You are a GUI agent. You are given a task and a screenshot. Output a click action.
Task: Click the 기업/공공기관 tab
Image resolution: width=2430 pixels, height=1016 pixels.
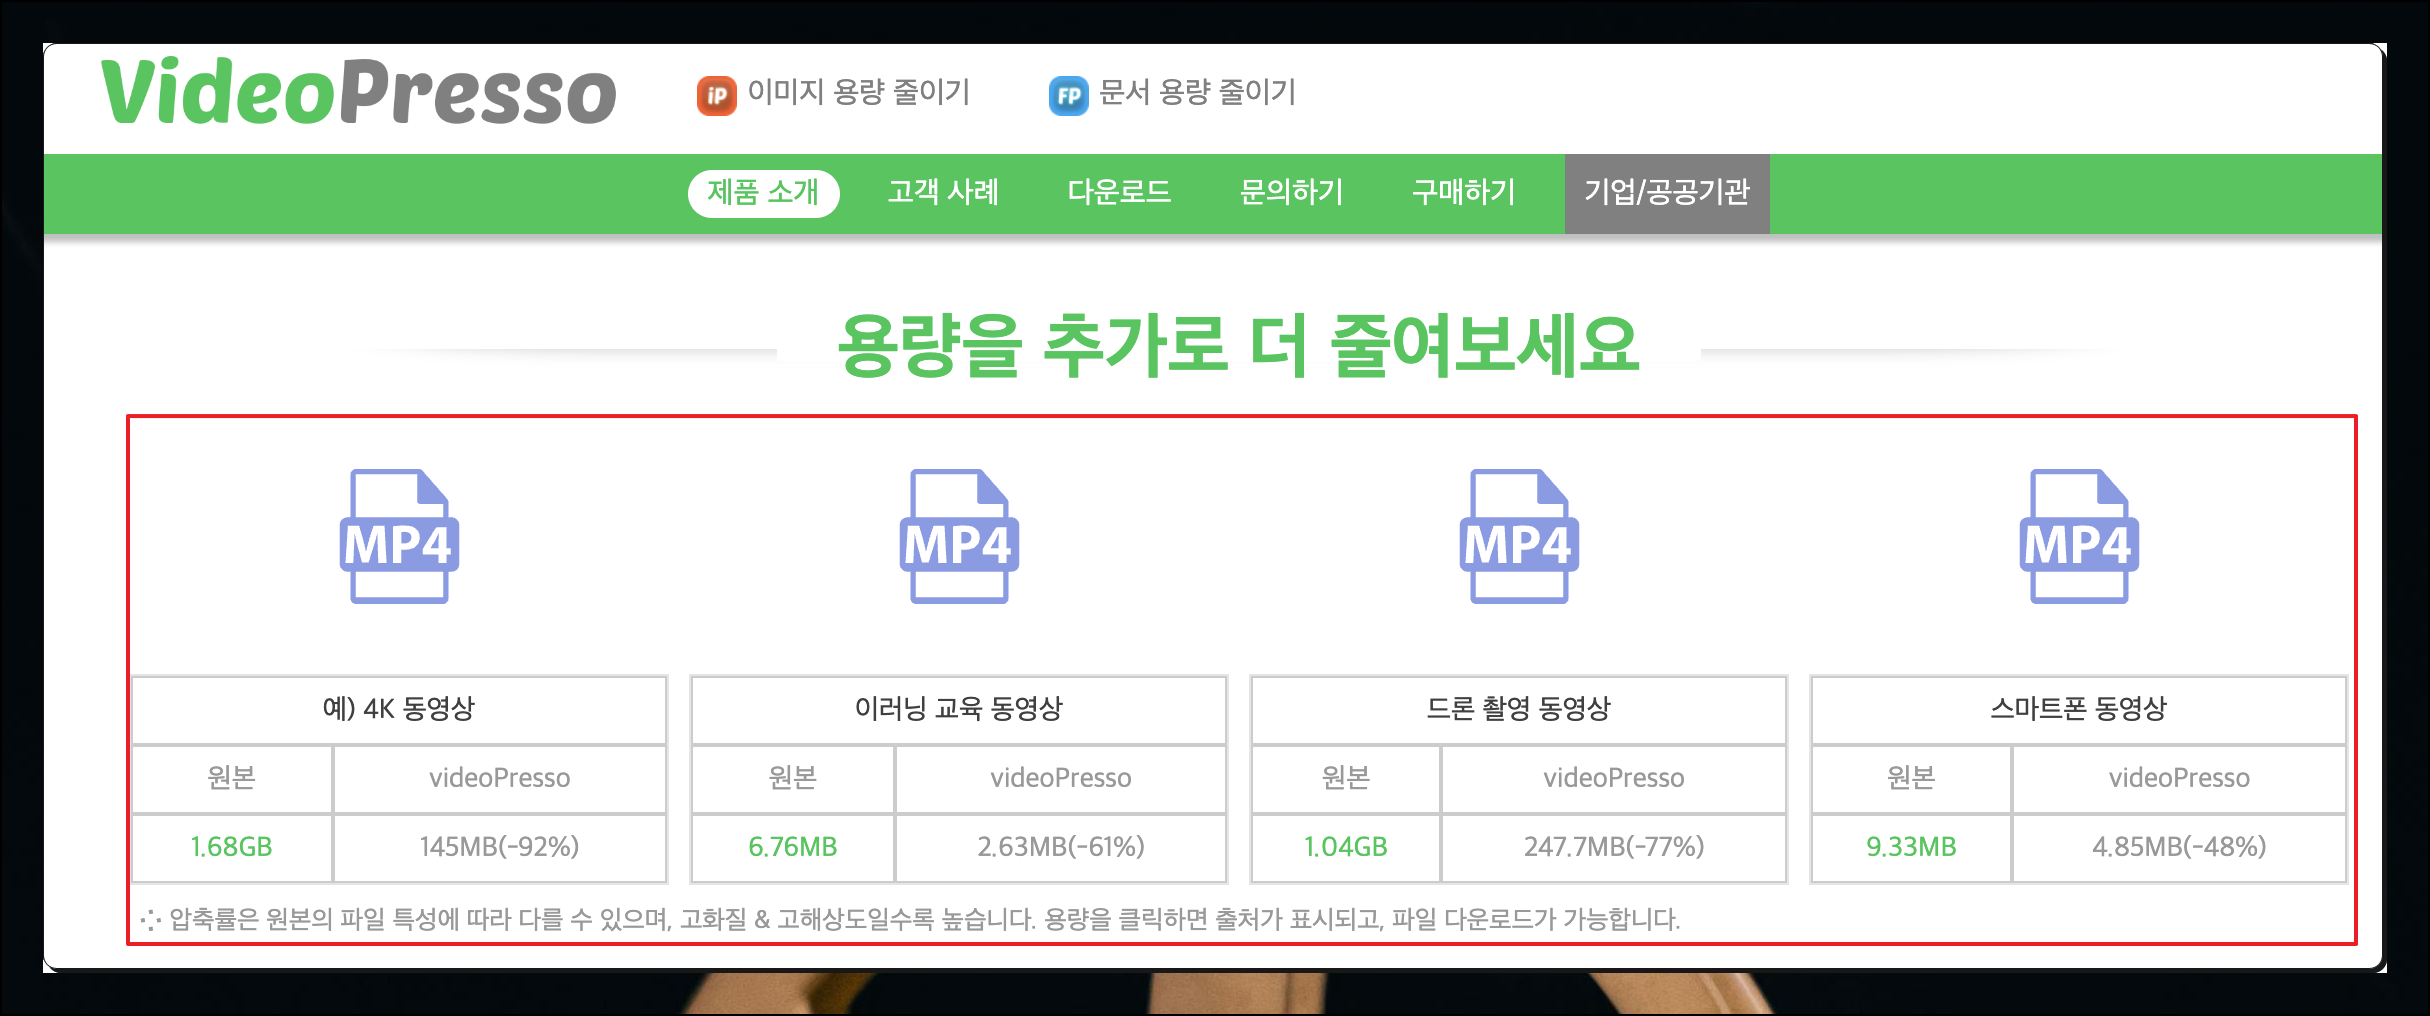click(x=1667, y=193)
